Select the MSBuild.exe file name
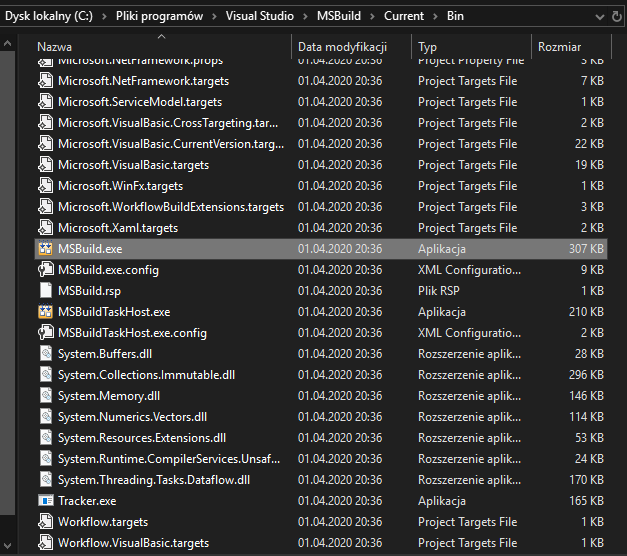Screen dimensions: 627x556 pyautogui.click(x=90, y=249)
